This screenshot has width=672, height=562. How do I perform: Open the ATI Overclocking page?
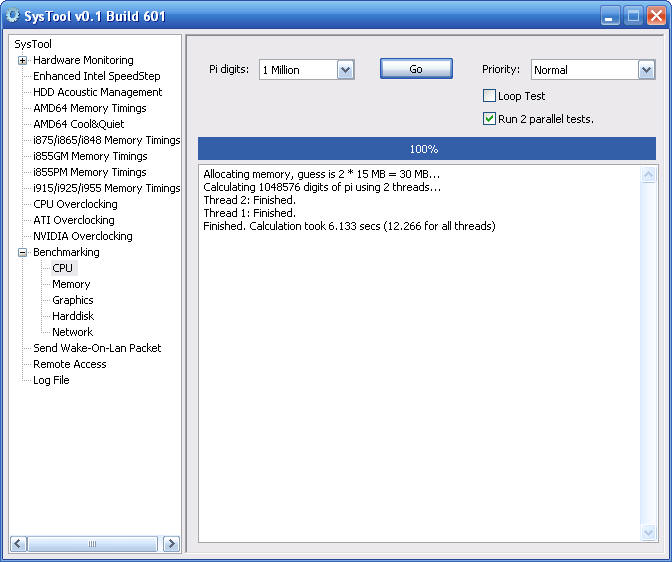coord(74,220)
